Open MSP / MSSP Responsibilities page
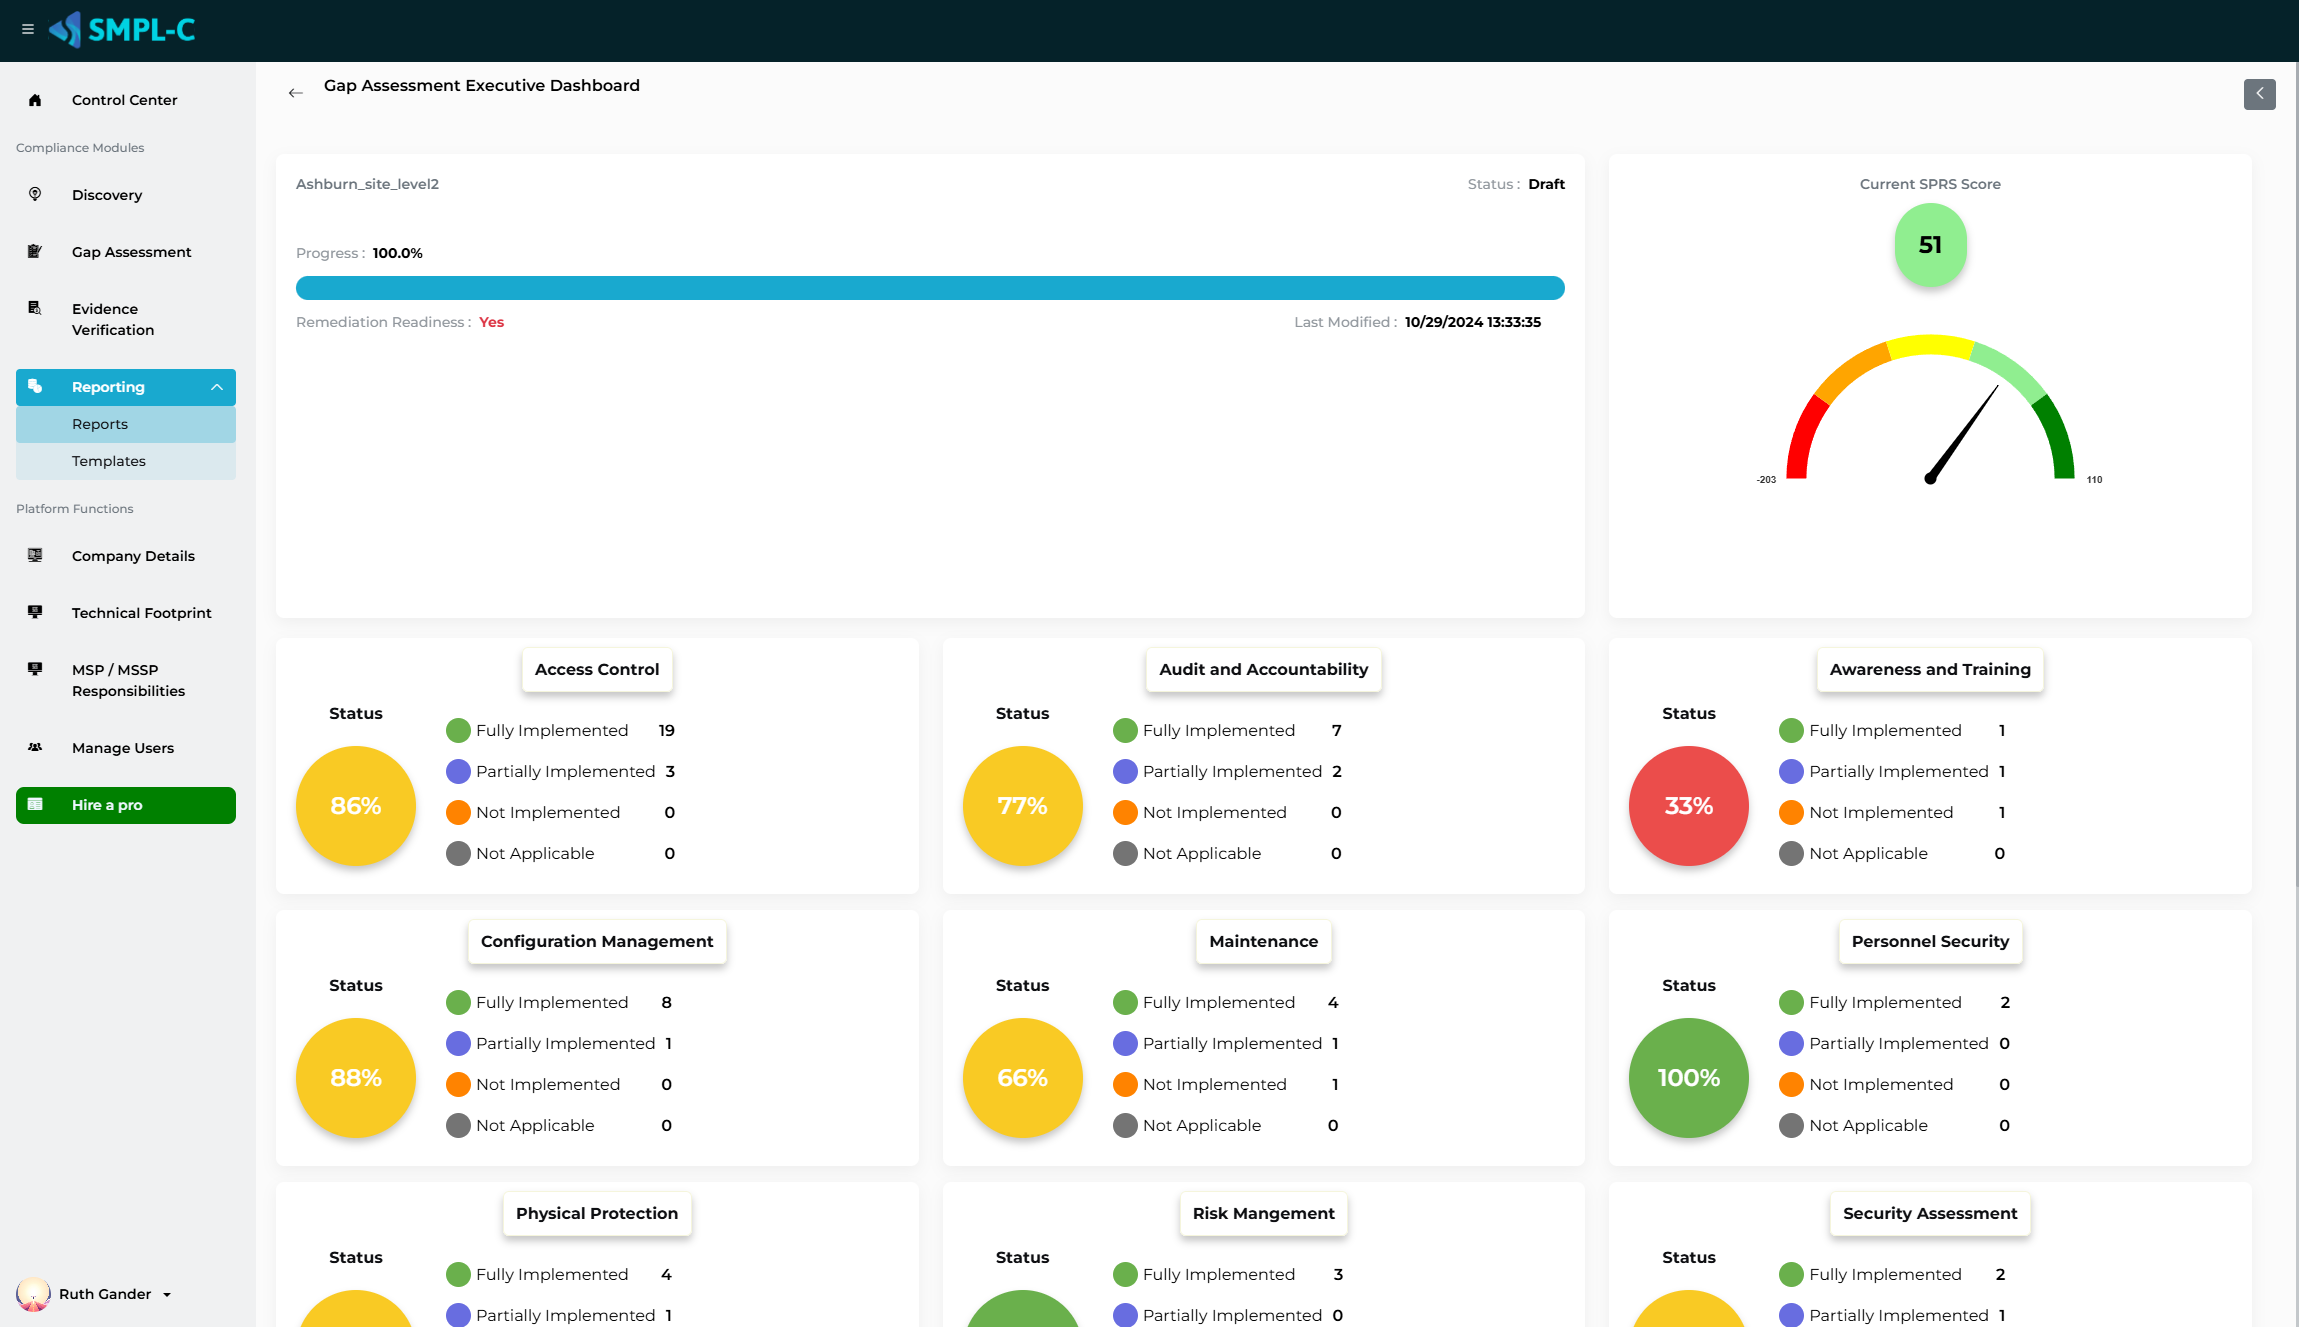 tap(128, 680)
